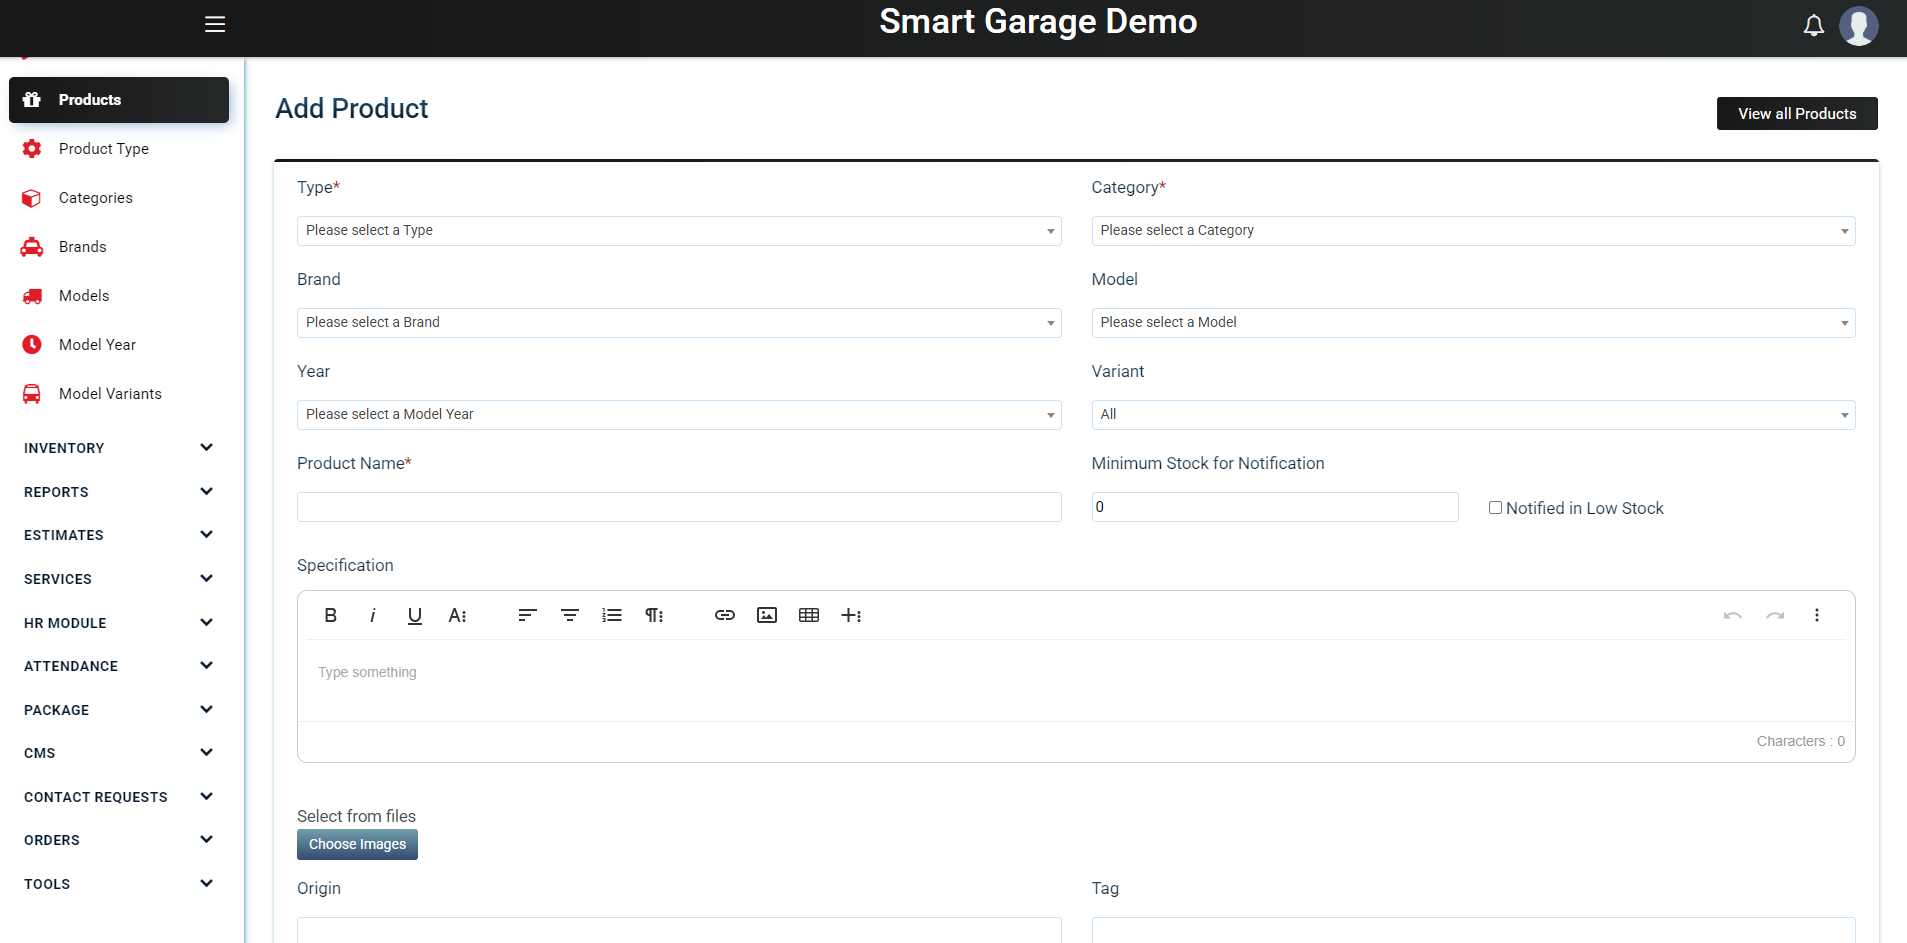
Task: Insert a link using the editor link icon
Action: pyautogui.click(x=724, y=615)
